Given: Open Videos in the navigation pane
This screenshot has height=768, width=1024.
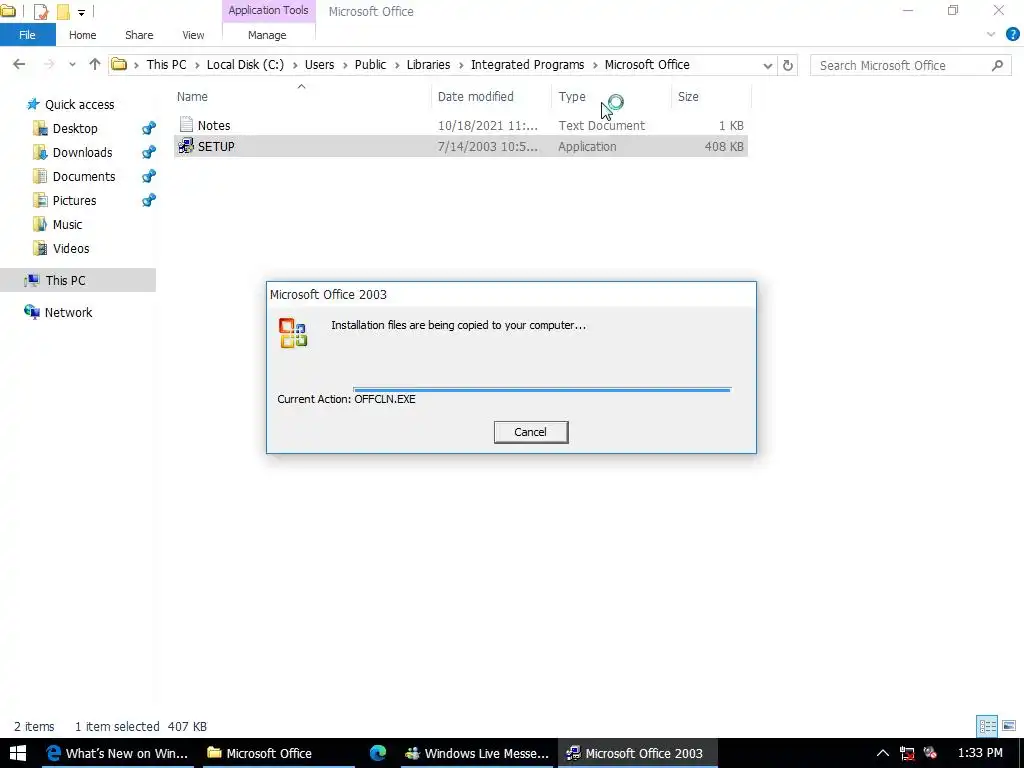Looking at the screenshot, I should click(x=71, y=249).
